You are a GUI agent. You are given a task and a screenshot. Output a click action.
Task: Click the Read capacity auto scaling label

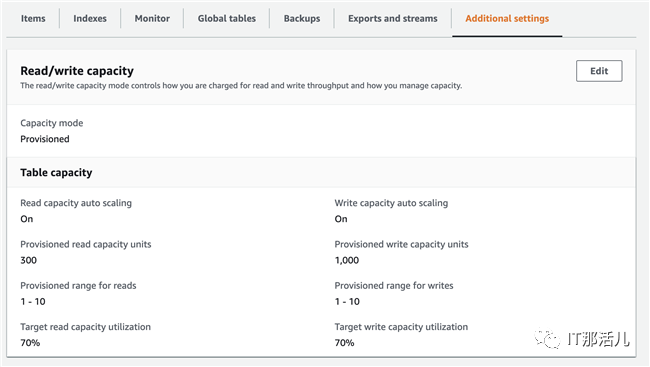click(76, 203)
